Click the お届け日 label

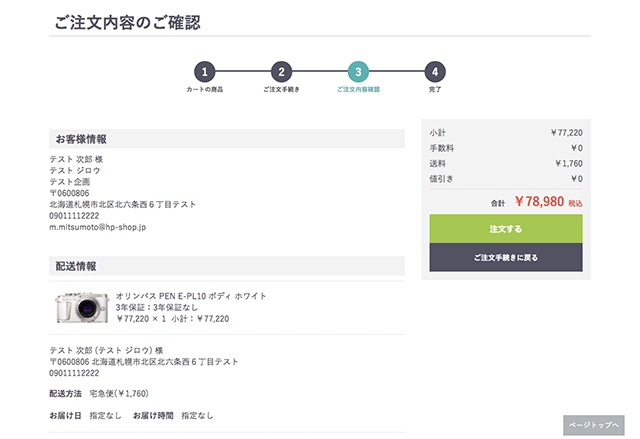click(x=65, y=416)
